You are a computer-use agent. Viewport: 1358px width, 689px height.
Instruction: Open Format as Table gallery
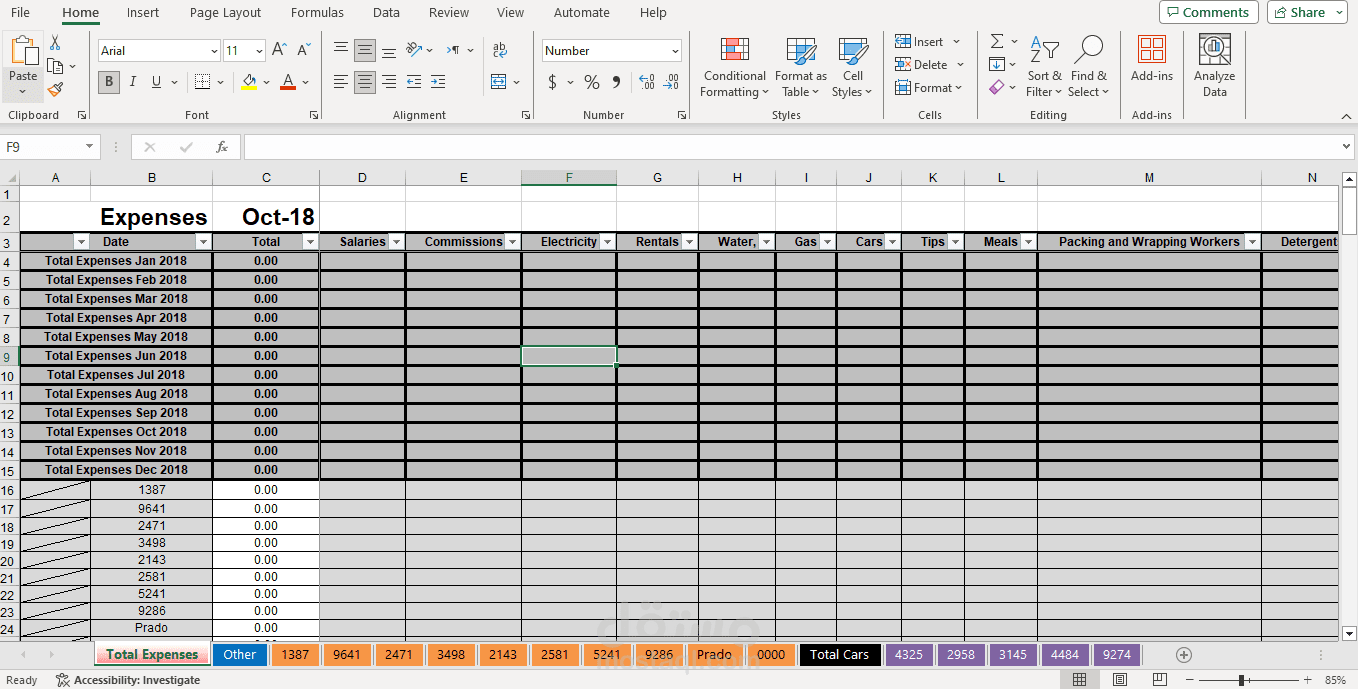(x=800, y=68)
